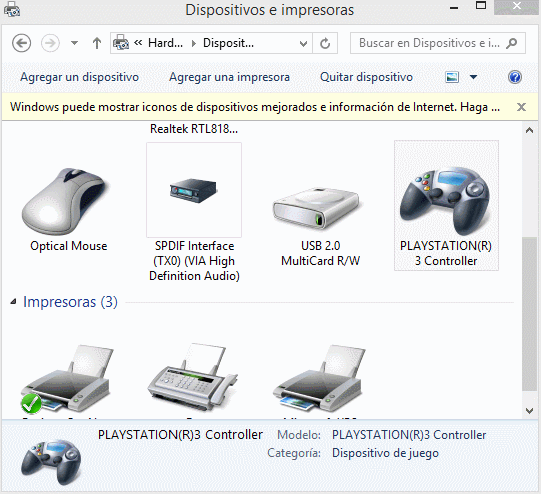Collapse the Impresoras (3) group
541x494 pixels.
coord(13,302)
